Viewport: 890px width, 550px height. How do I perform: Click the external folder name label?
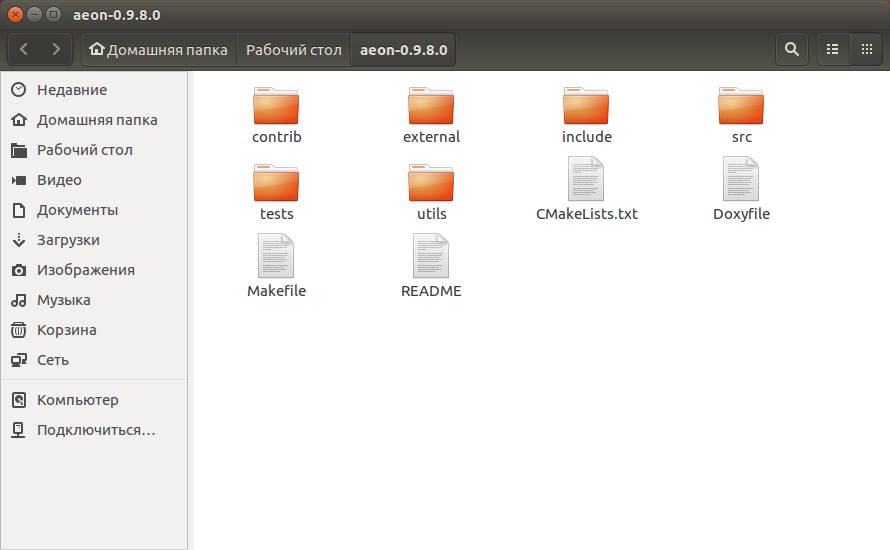click(x=431, y=137)
